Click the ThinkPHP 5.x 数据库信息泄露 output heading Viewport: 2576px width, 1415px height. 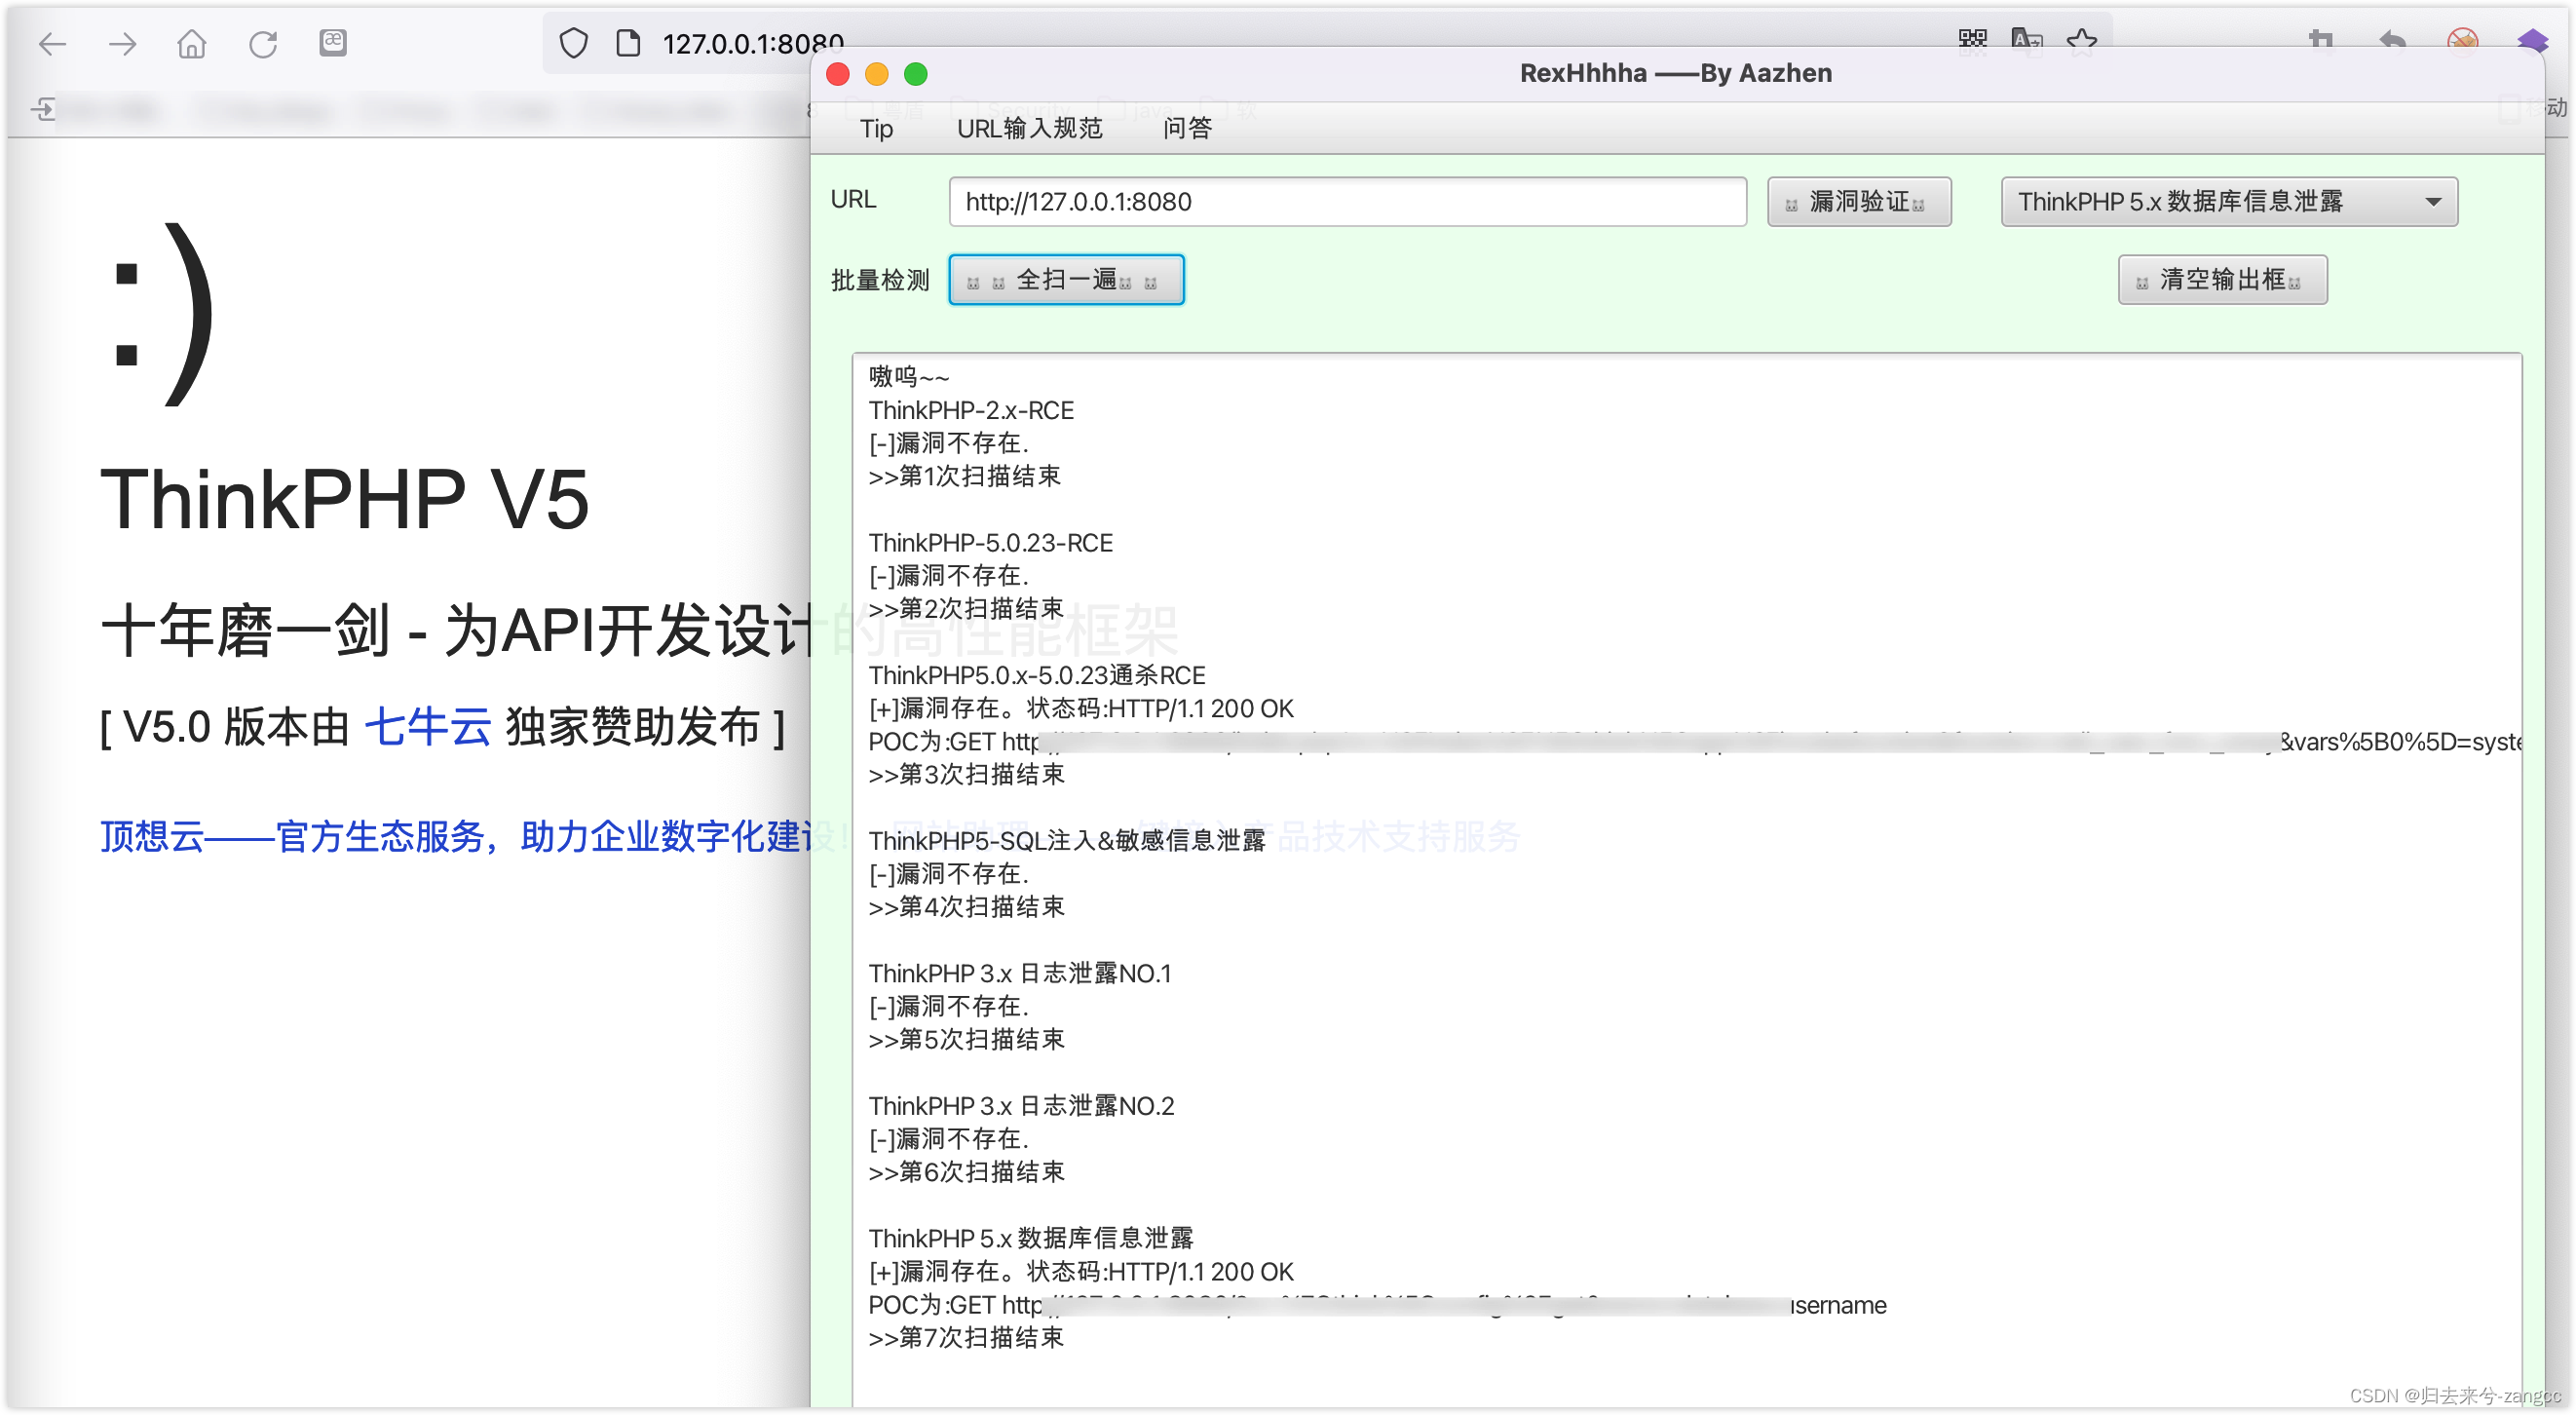coord(1030,1239)
